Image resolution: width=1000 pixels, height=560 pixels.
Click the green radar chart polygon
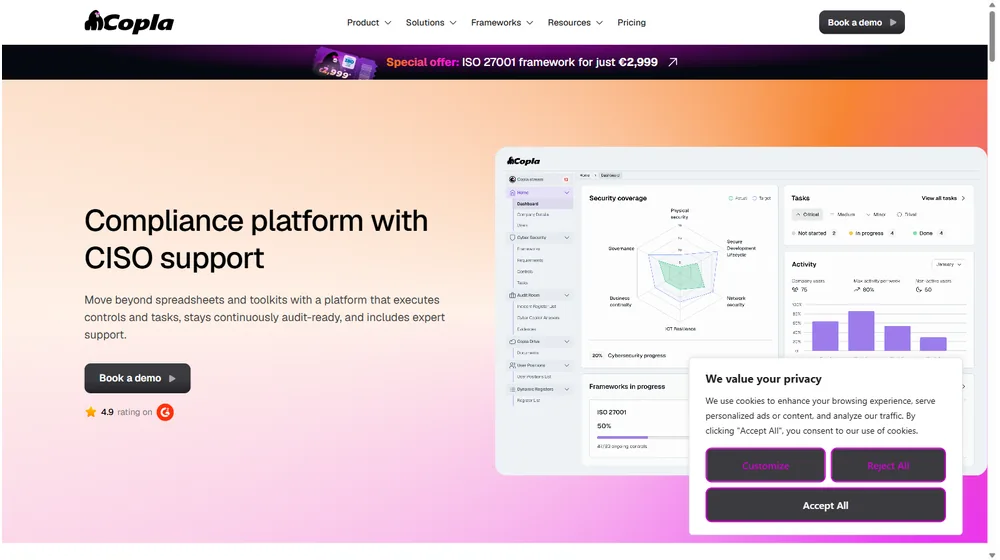tap(681, 273)
